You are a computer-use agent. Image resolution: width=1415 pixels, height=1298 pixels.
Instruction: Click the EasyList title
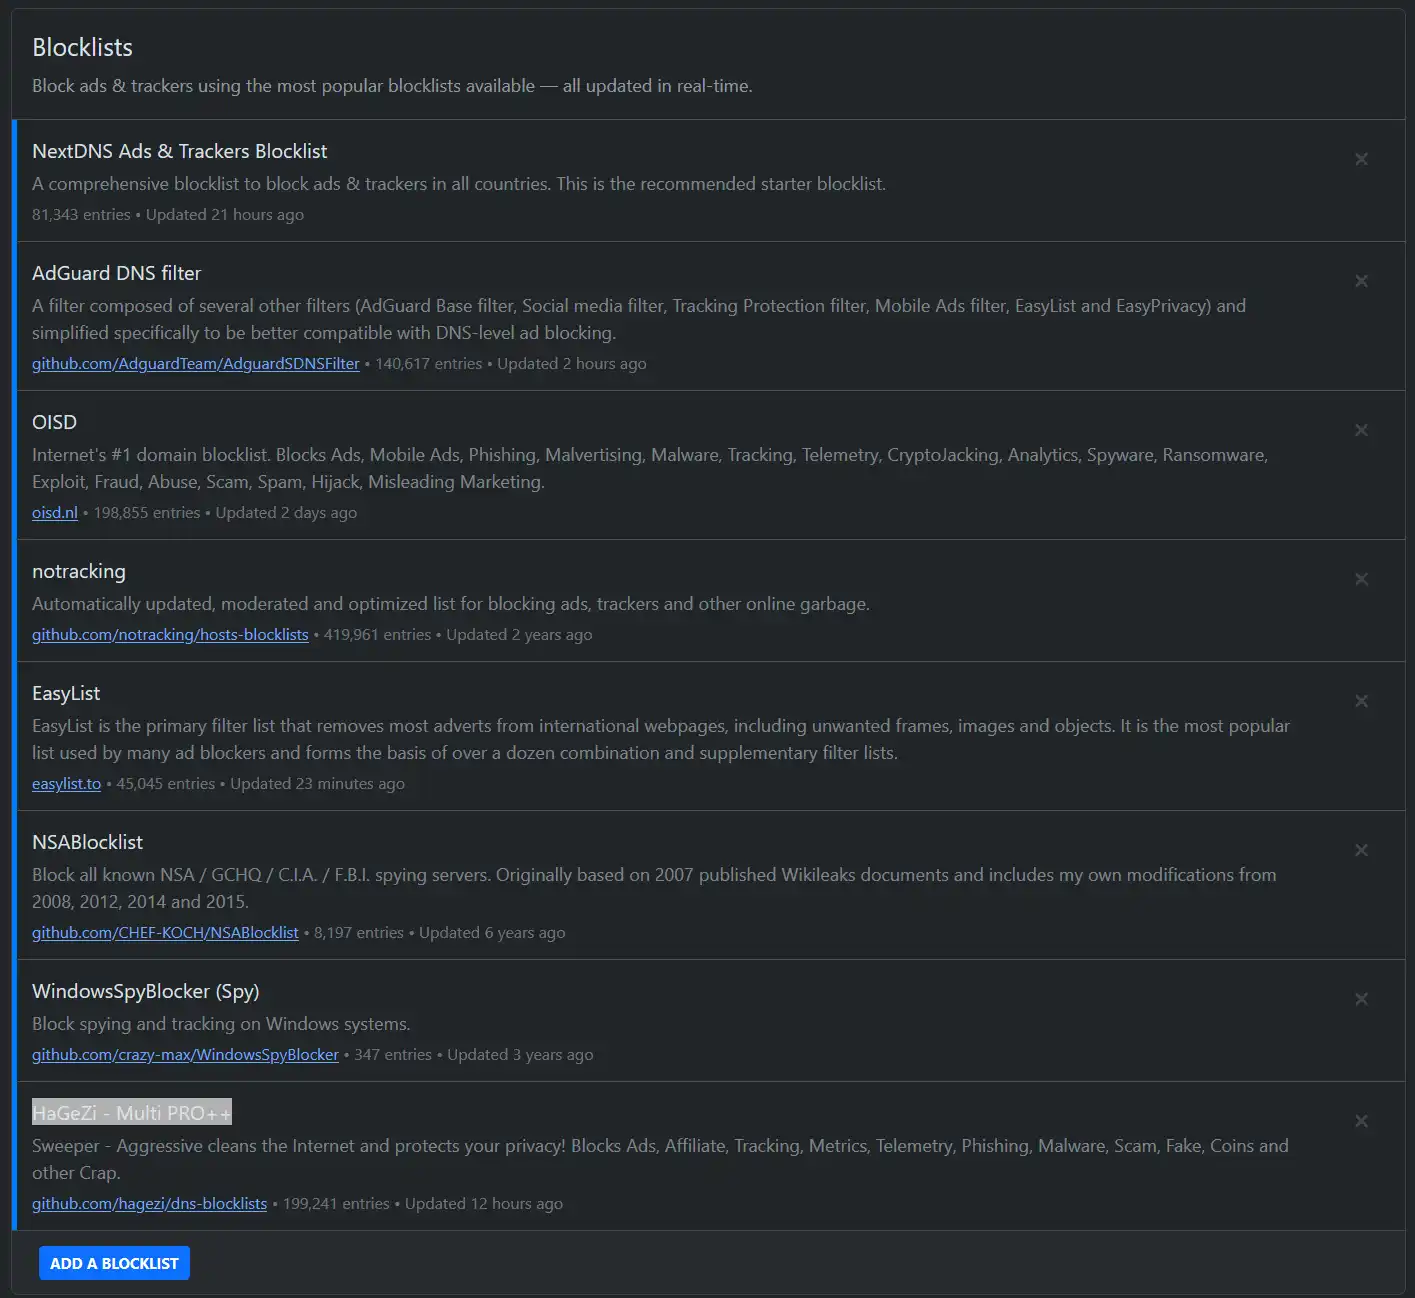click(66, 693)
